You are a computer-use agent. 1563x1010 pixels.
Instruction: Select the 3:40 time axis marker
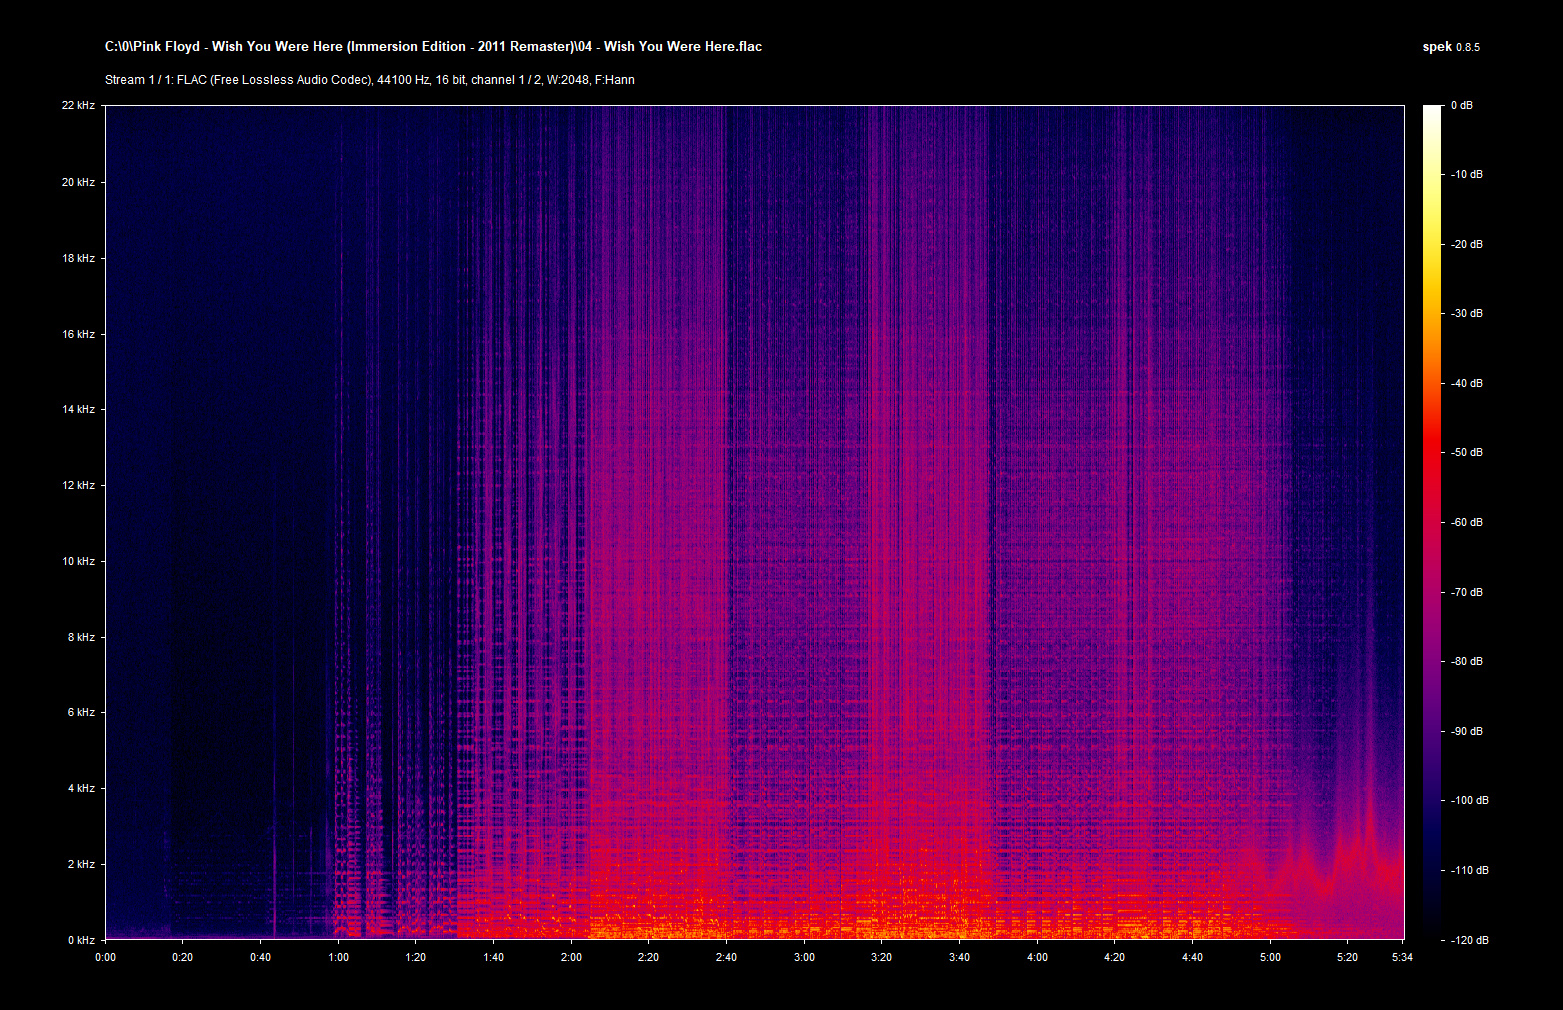[x=959, y=957]
